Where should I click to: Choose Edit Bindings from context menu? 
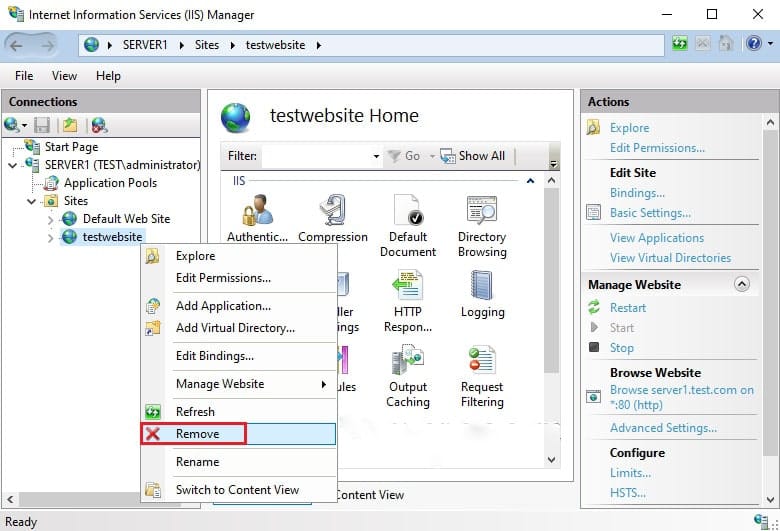coord(239,356)
